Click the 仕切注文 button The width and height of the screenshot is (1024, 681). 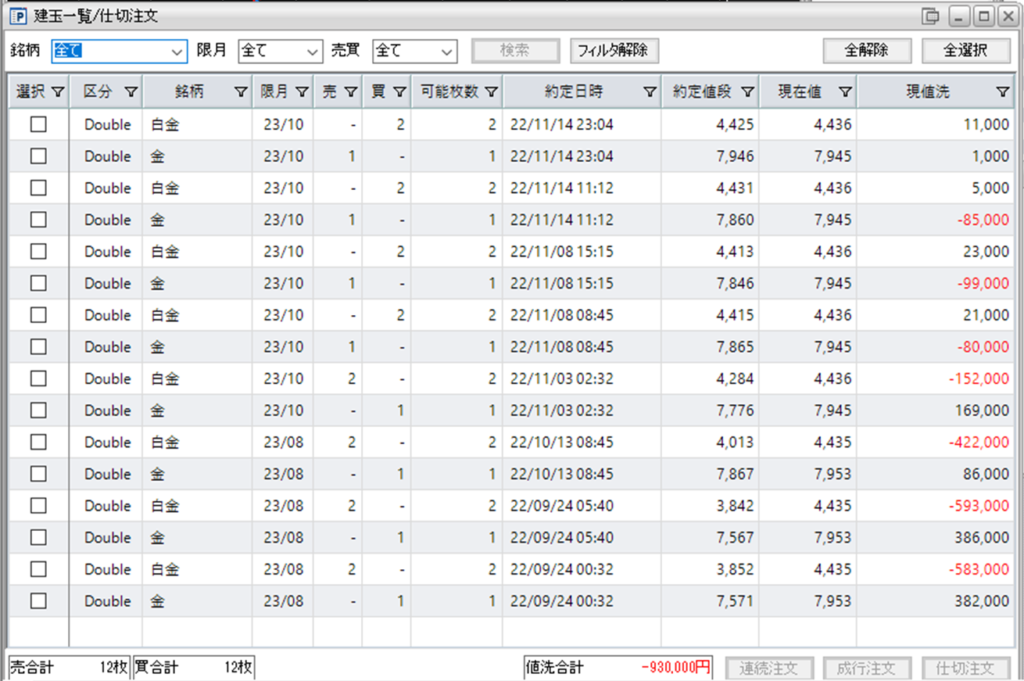point(965,668)
